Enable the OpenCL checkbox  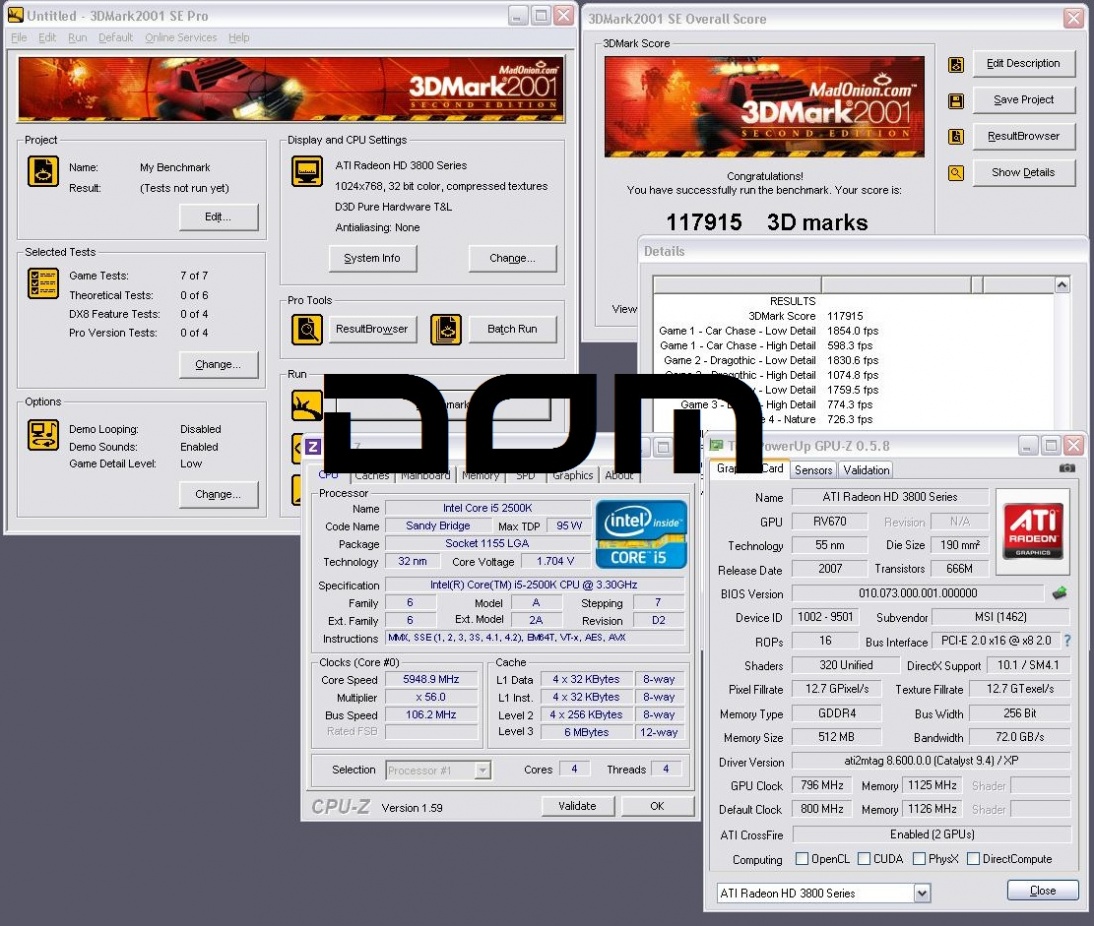[x=802, y=859]
